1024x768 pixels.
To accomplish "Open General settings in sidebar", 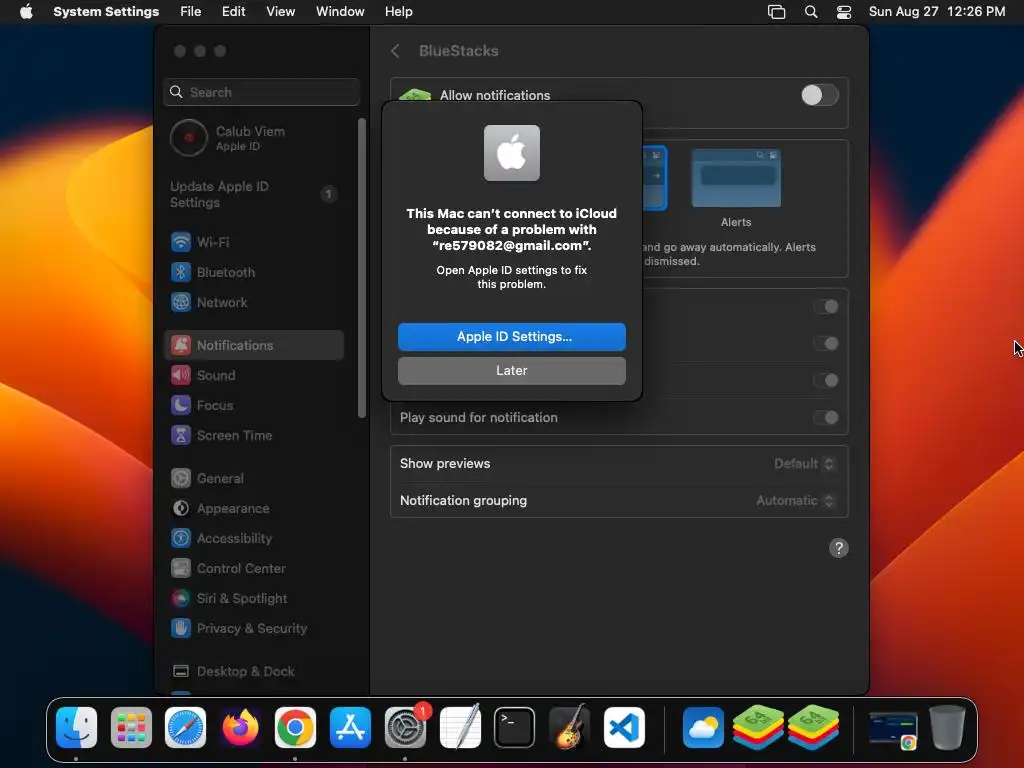I will coord(253,479).
